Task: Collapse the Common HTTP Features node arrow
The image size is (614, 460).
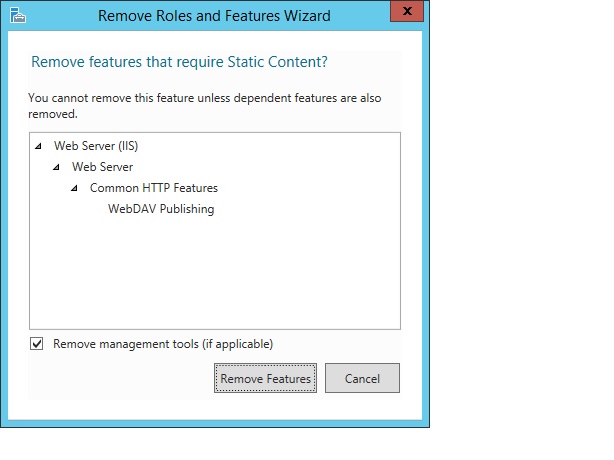Action: click(74, 188)
